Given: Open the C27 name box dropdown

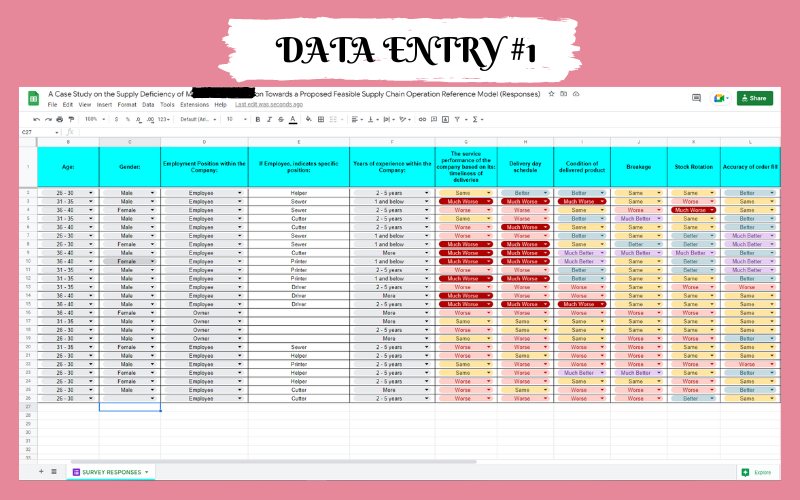Looking at the screenshot, I should [x=56, y=132].
